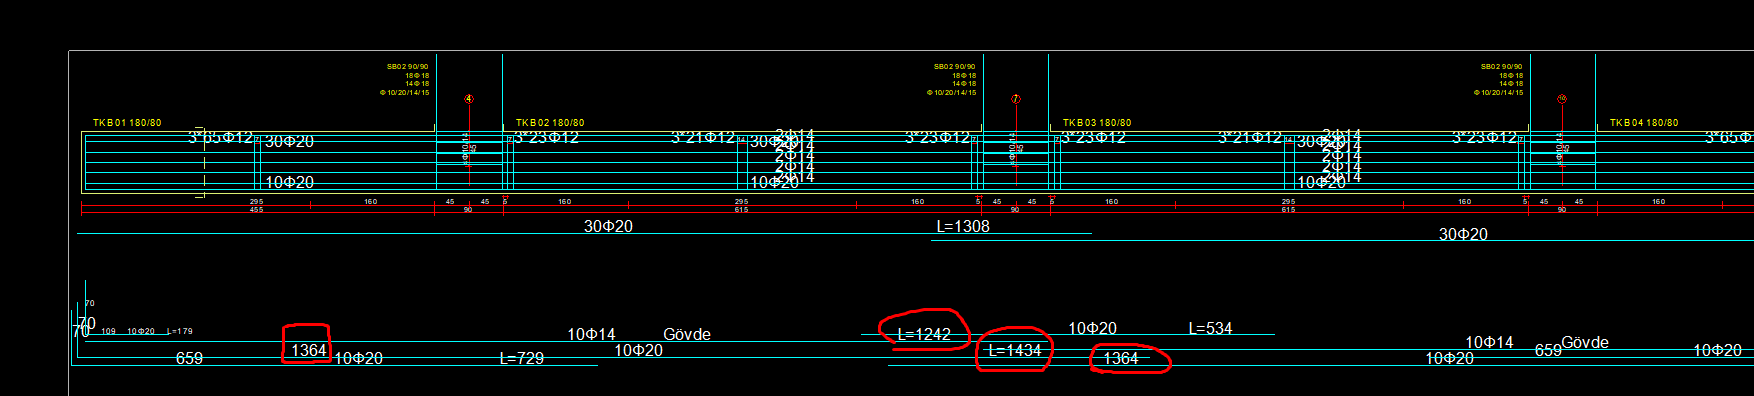This screenshot has width=1754, height=396.
Task: Select the red-circled L=1434 text
Action: [x=1015, y=350]
